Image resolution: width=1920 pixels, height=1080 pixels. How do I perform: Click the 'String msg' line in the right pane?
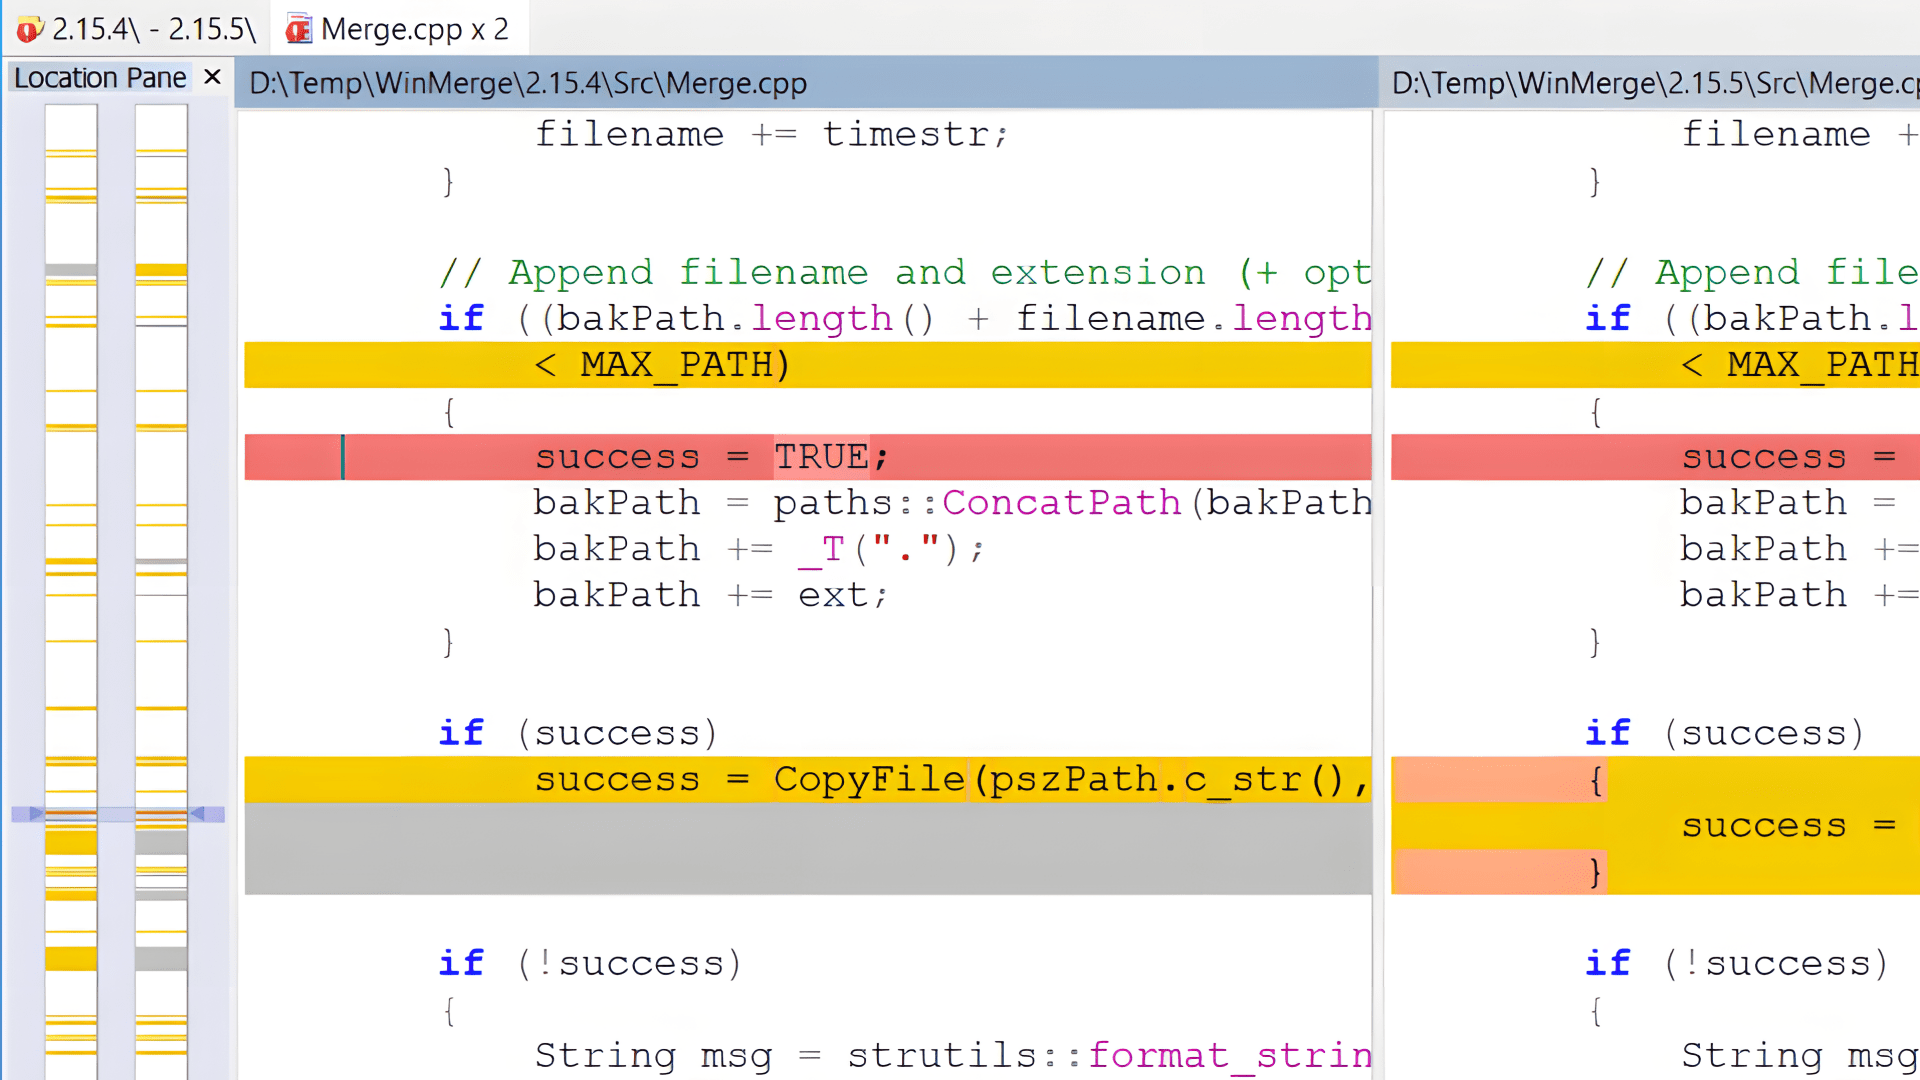pyautogui.click(x=1799, y=1055)
